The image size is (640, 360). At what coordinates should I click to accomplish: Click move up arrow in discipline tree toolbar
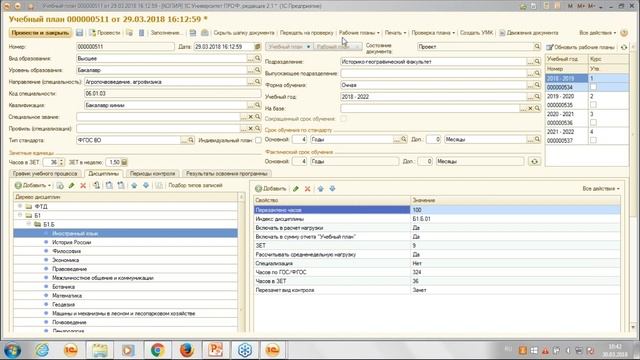click(x=134, y=185)
